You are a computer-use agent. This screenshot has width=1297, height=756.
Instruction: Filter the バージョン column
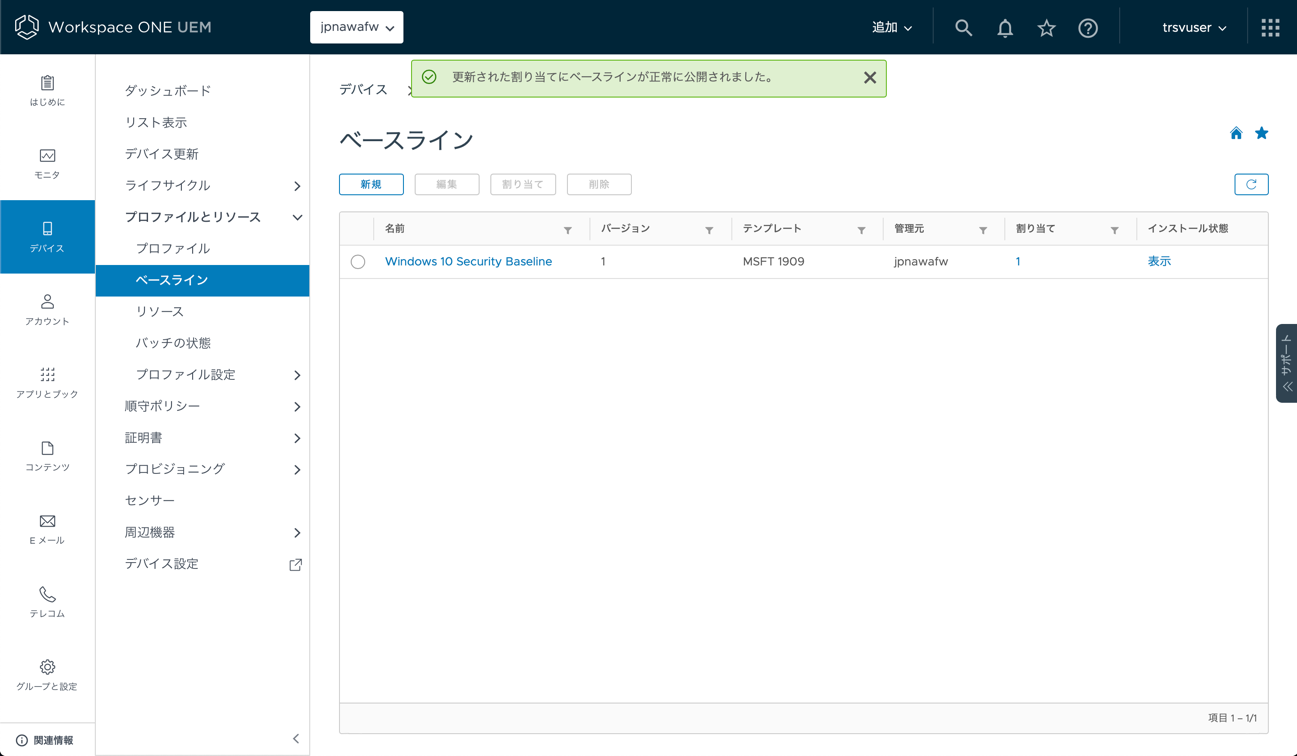click(709, 230)
